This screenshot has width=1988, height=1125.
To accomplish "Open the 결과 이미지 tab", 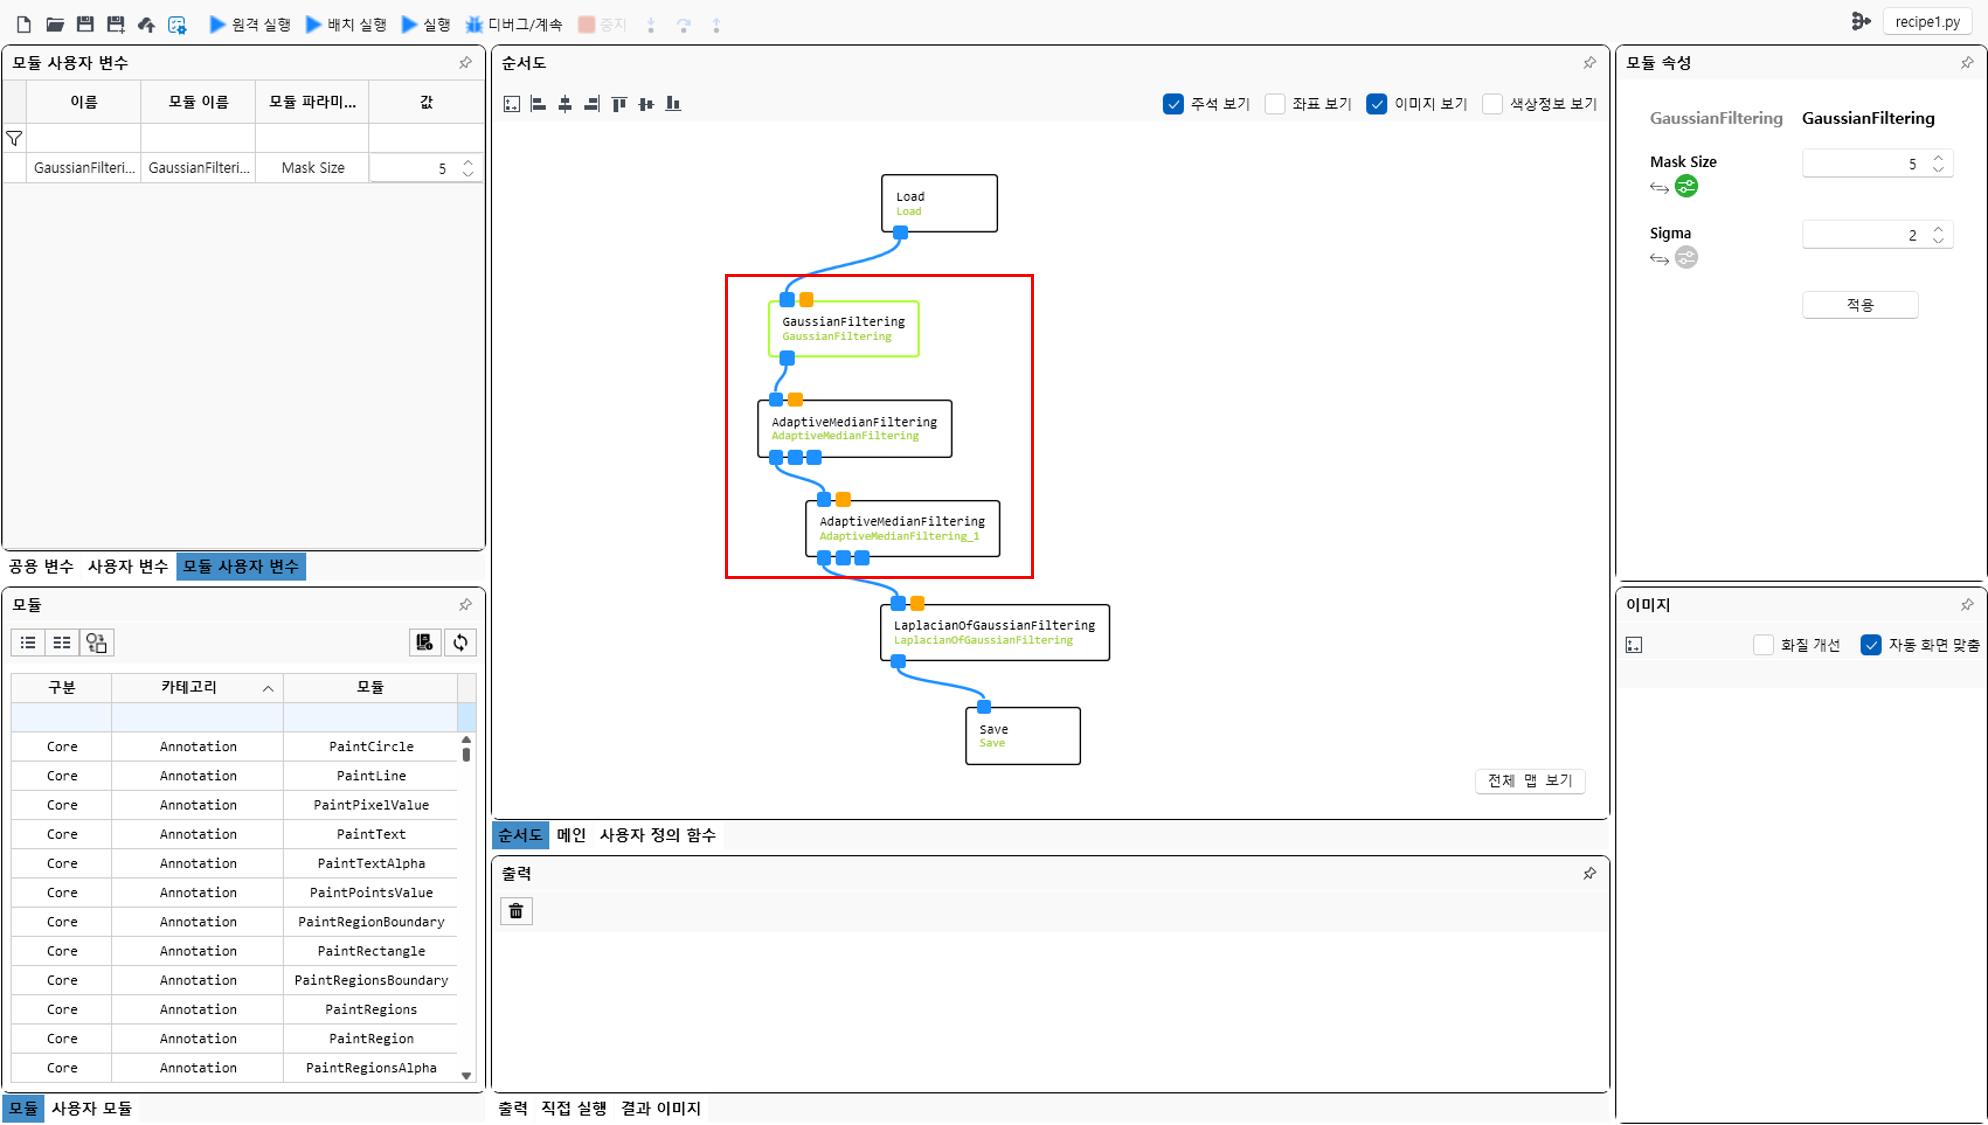I will click(x=660, y=1108).
